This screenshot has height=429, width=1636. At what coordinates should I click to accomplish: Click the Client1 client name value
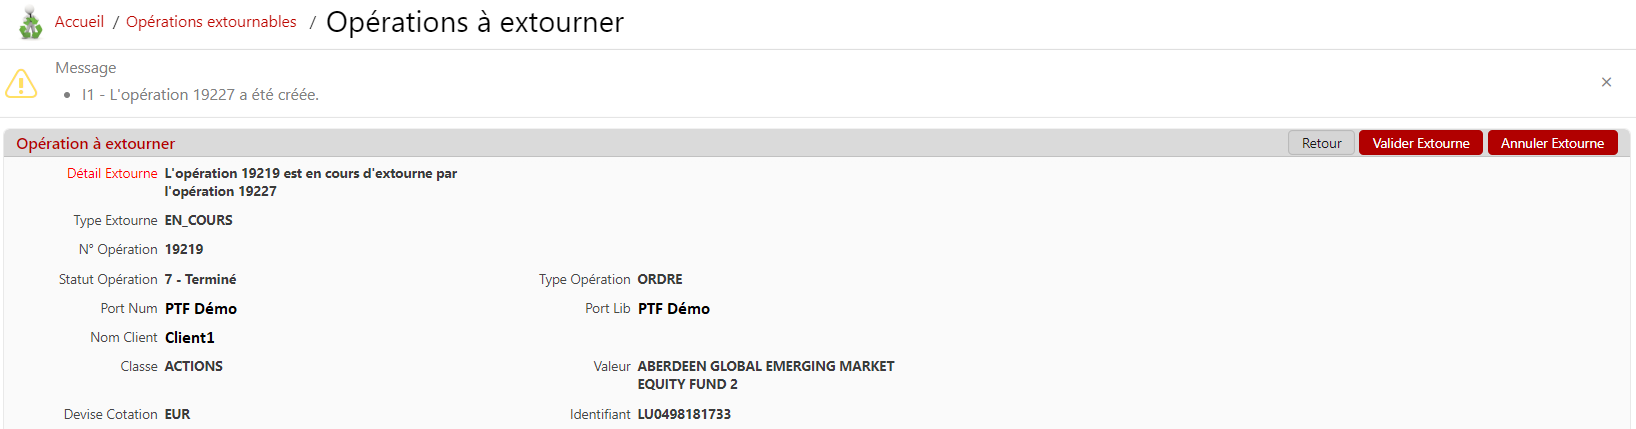tap(190, 338)
